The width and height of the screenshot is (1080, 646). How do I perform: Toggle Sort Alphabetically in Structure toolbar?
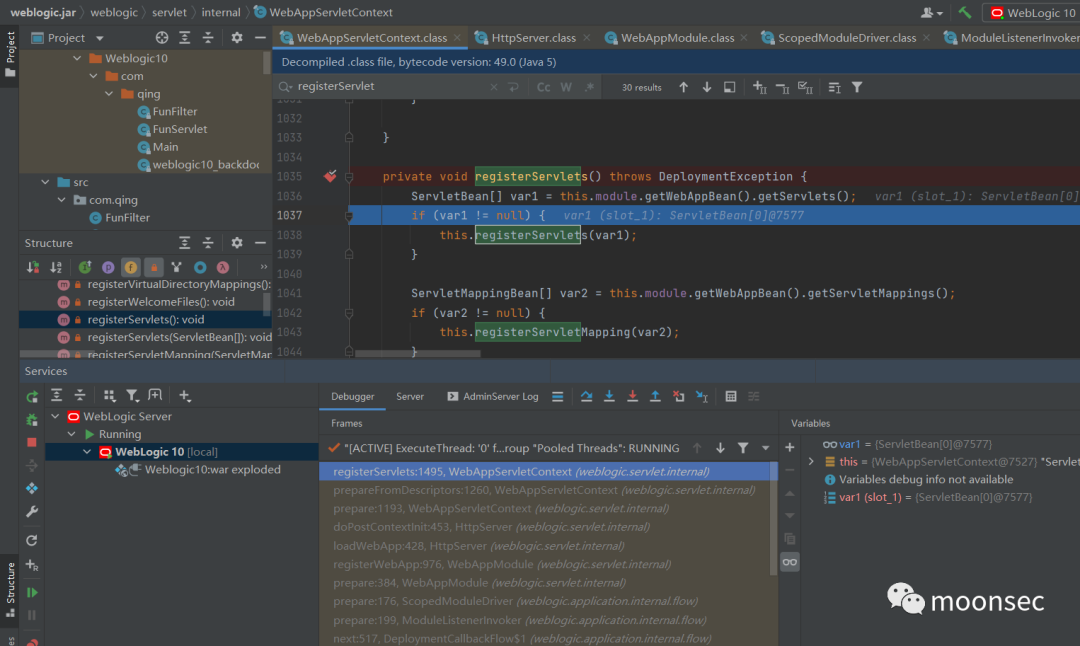pos(56,267)
